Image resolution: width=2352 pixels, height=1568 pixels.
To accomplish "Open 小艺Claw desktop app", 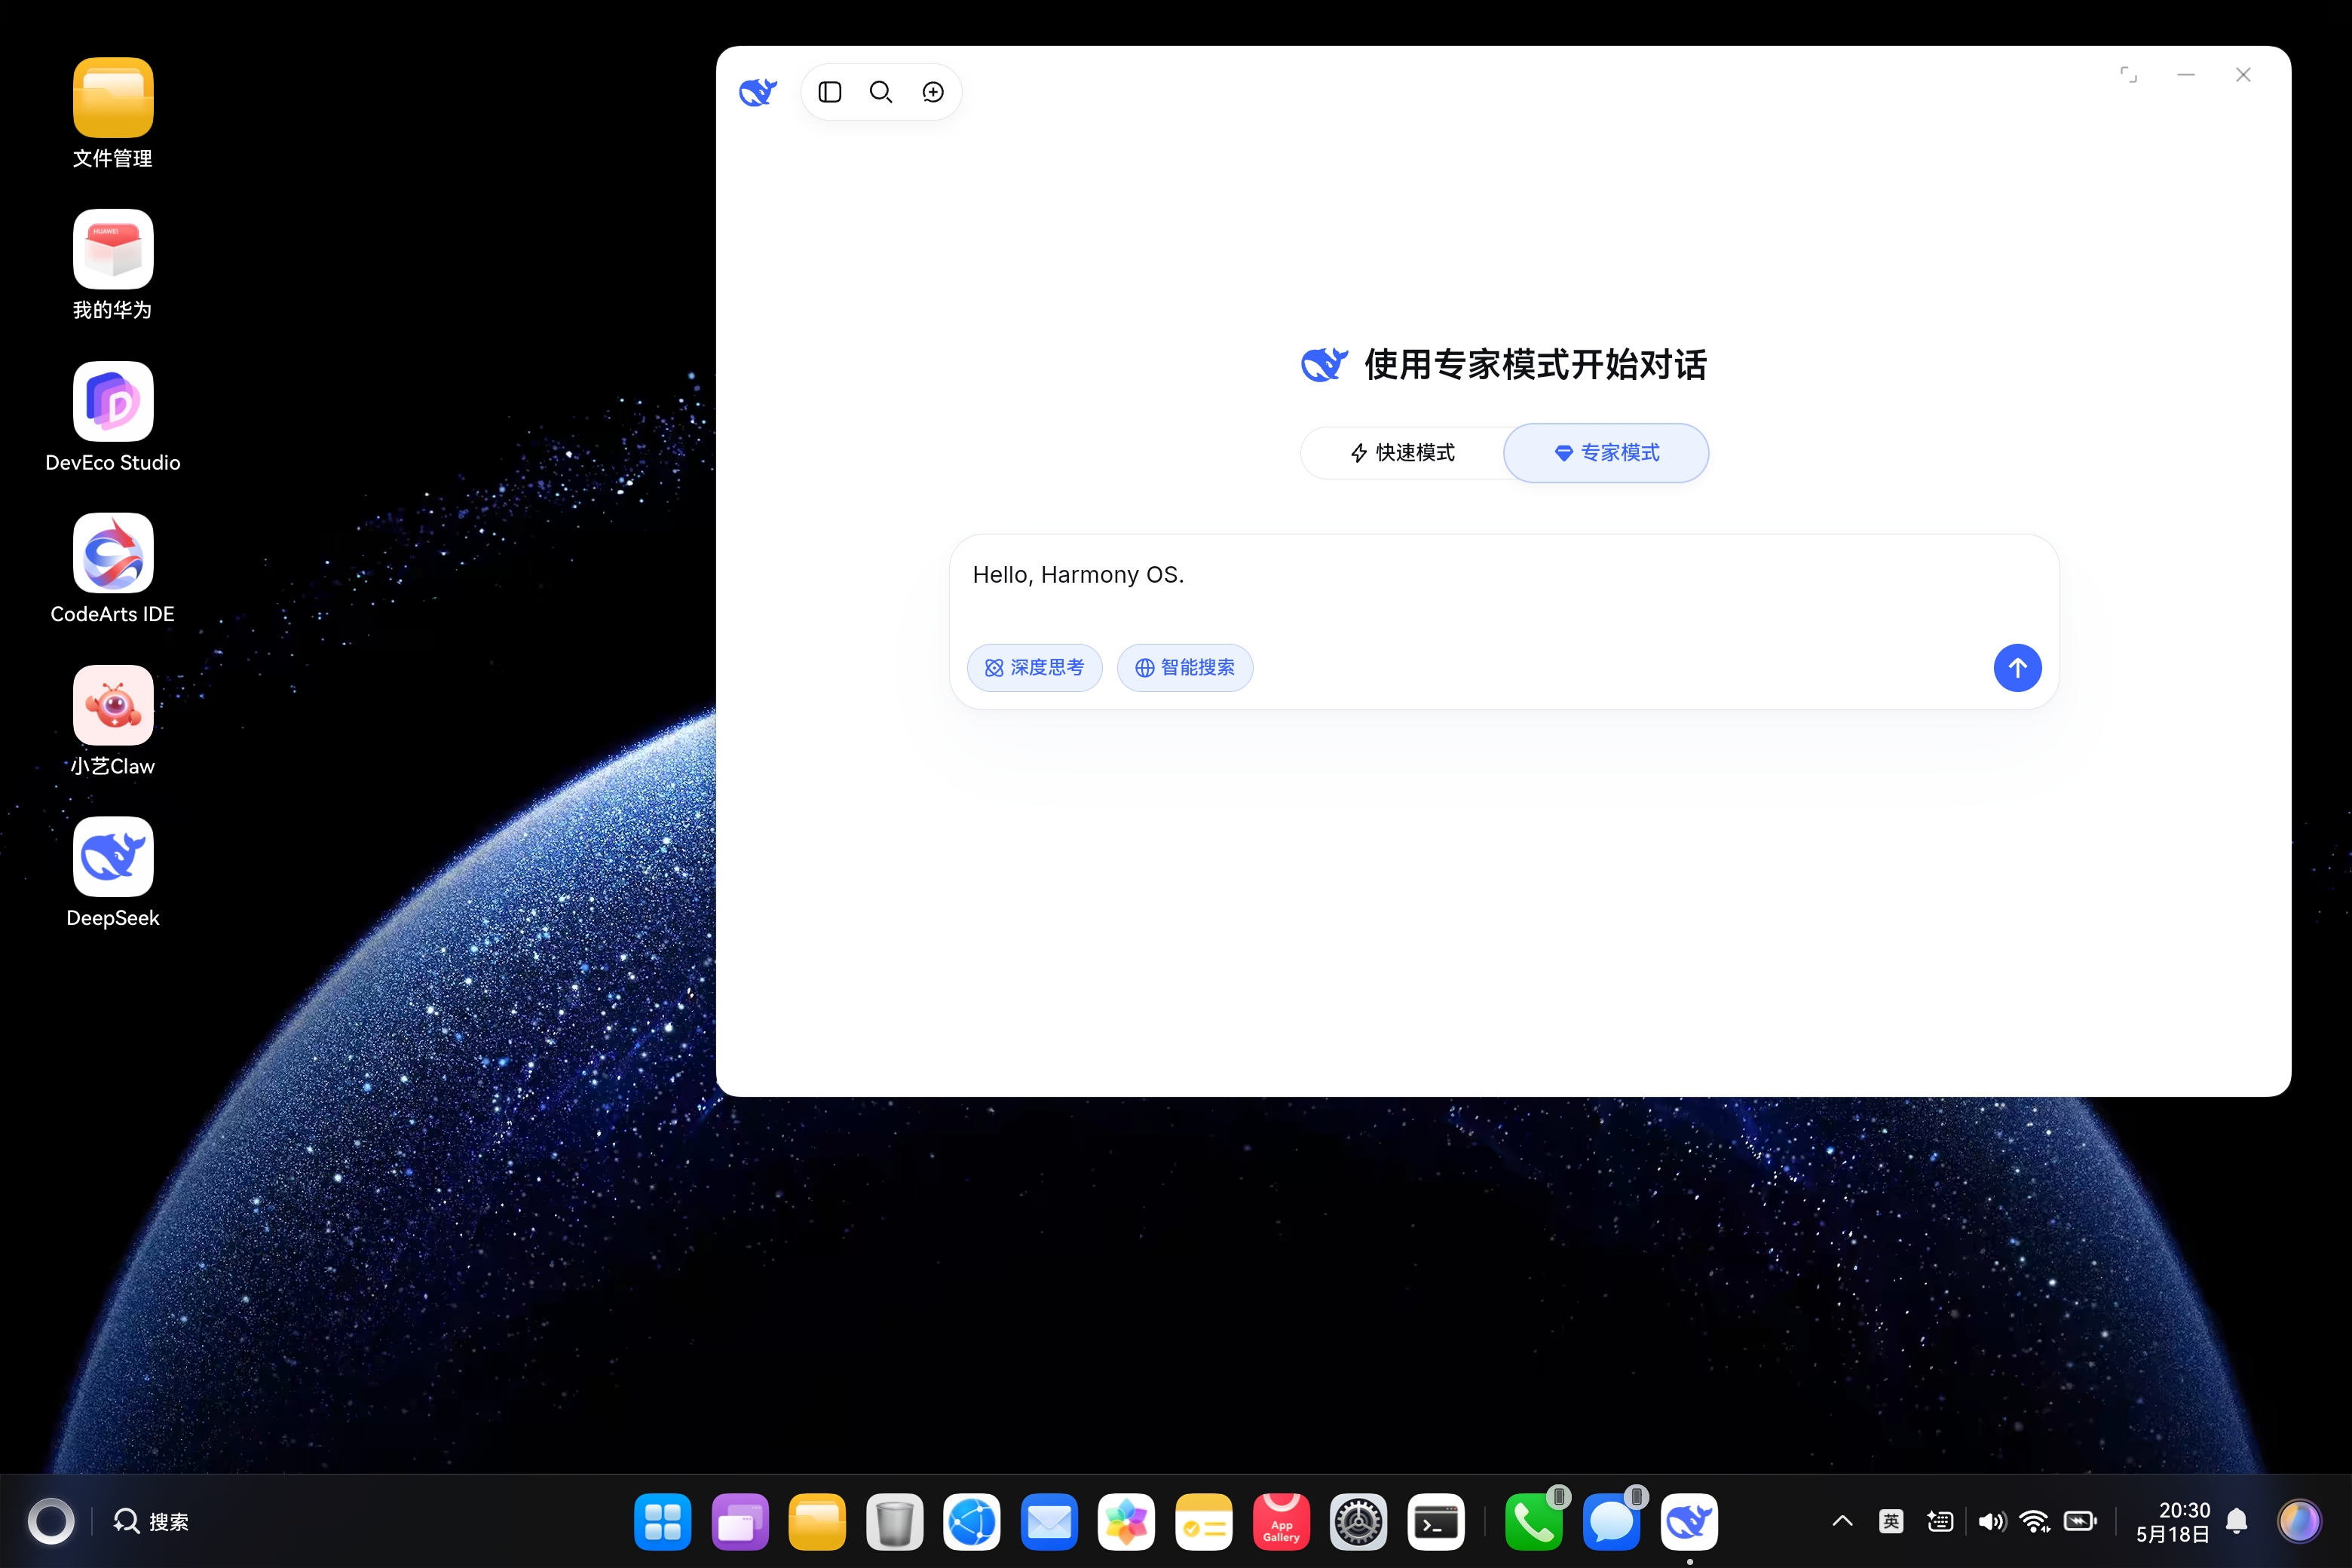I will coord(113,721).
